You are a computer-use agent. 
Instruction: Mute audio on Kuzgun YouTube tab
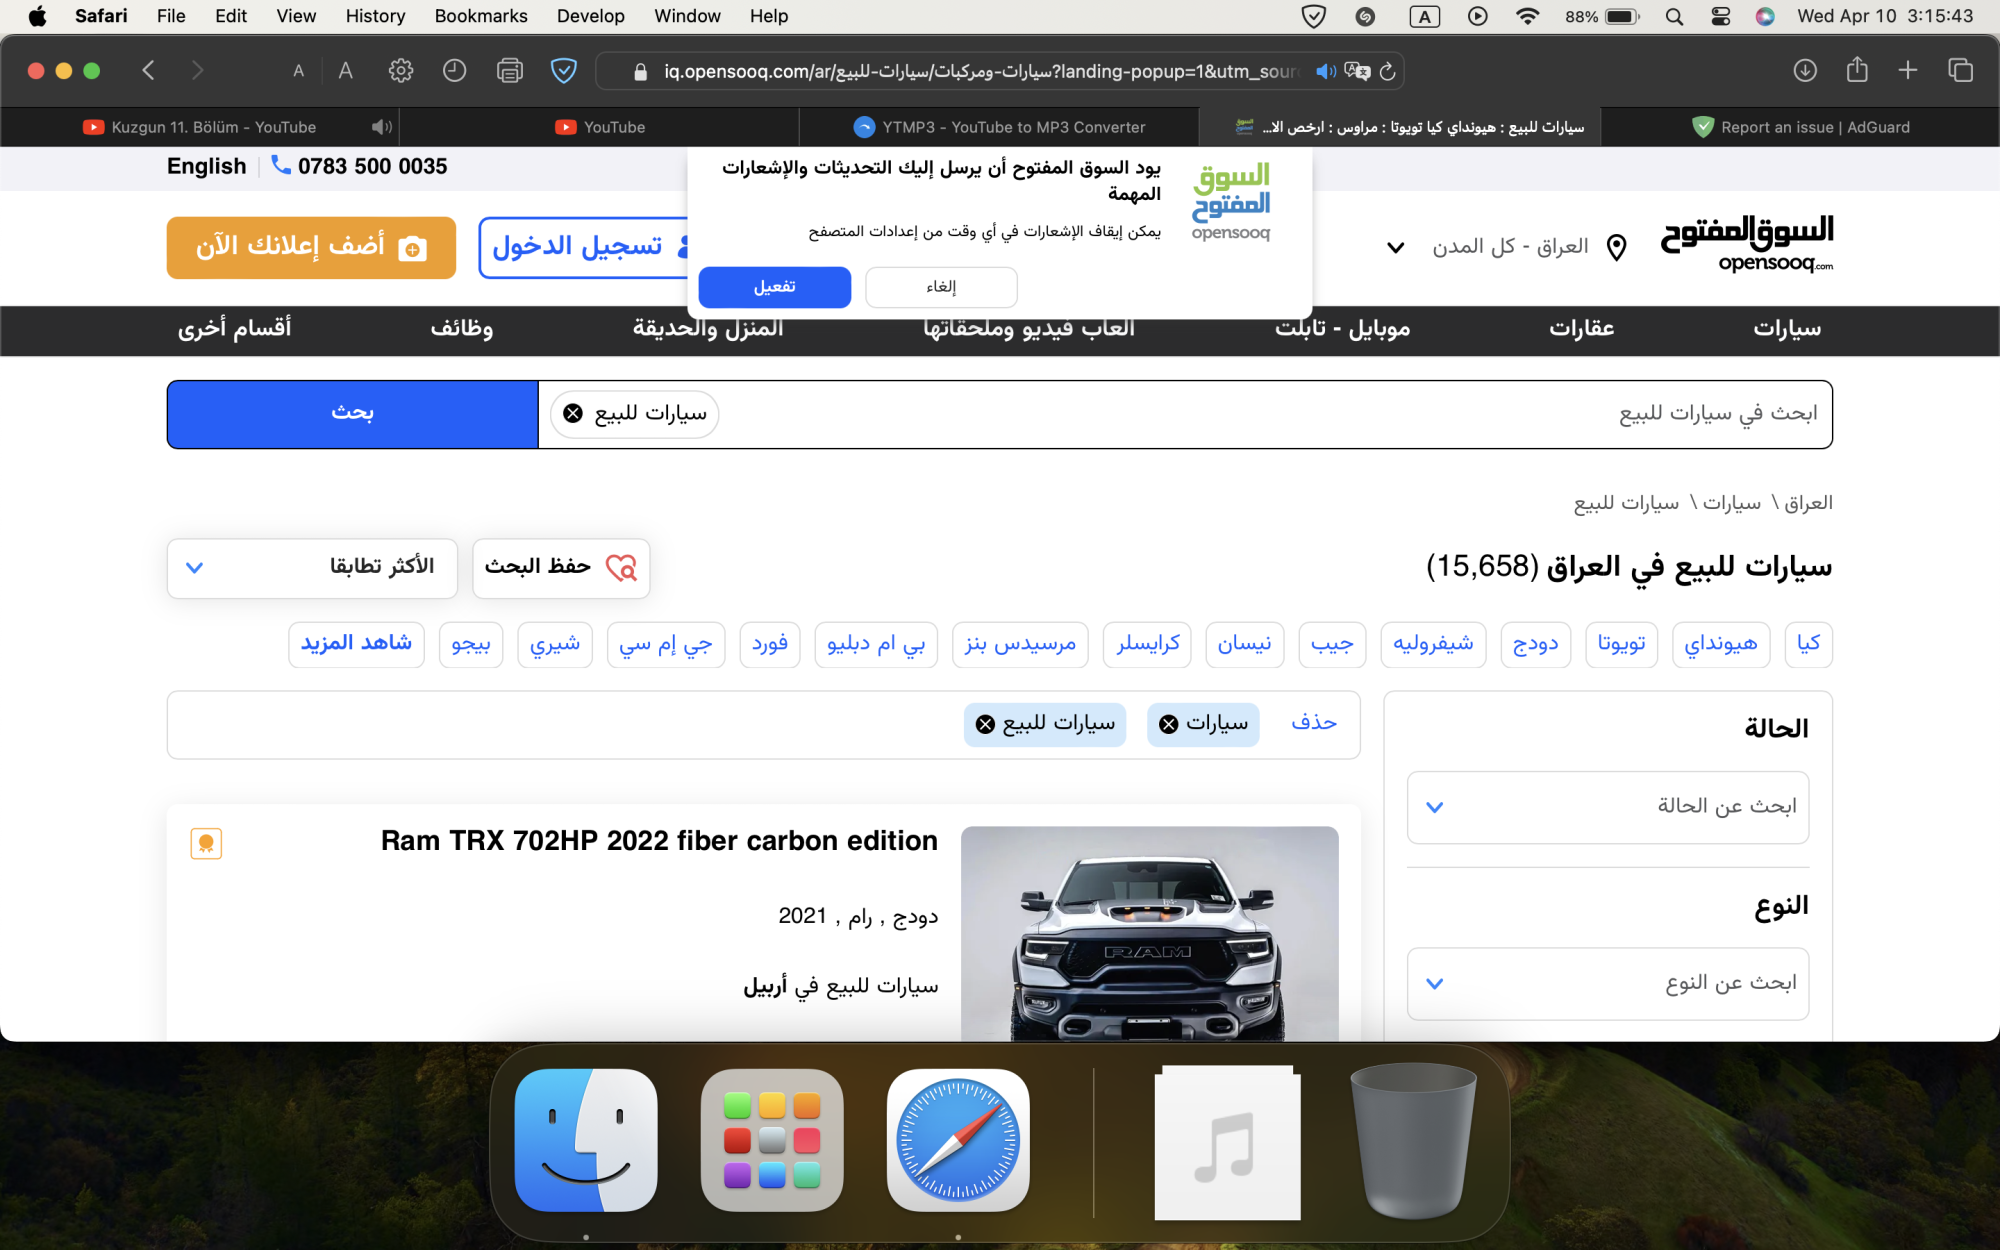(x=381, y=127)
